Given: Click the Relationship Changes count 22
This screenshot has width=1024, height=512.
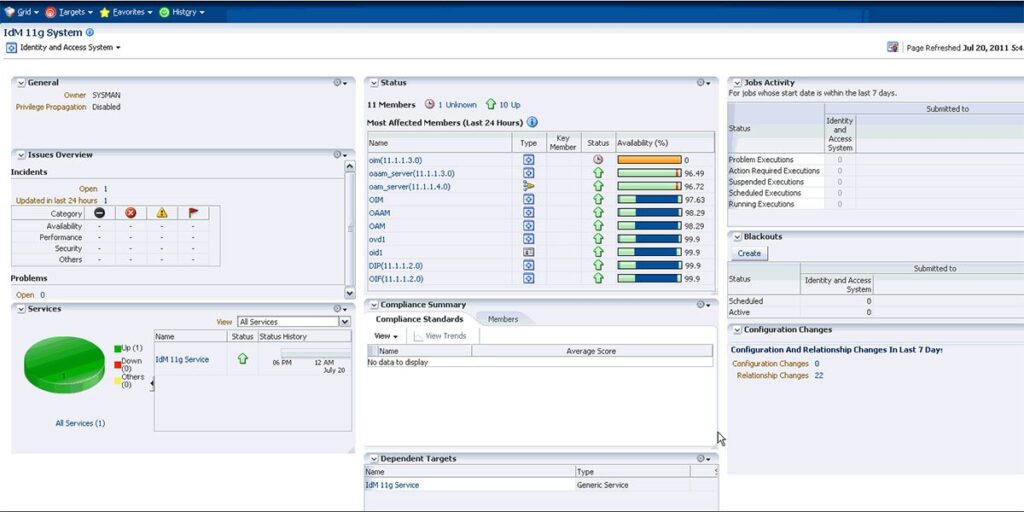Looking at the screenshot, I should click(819, 376).
